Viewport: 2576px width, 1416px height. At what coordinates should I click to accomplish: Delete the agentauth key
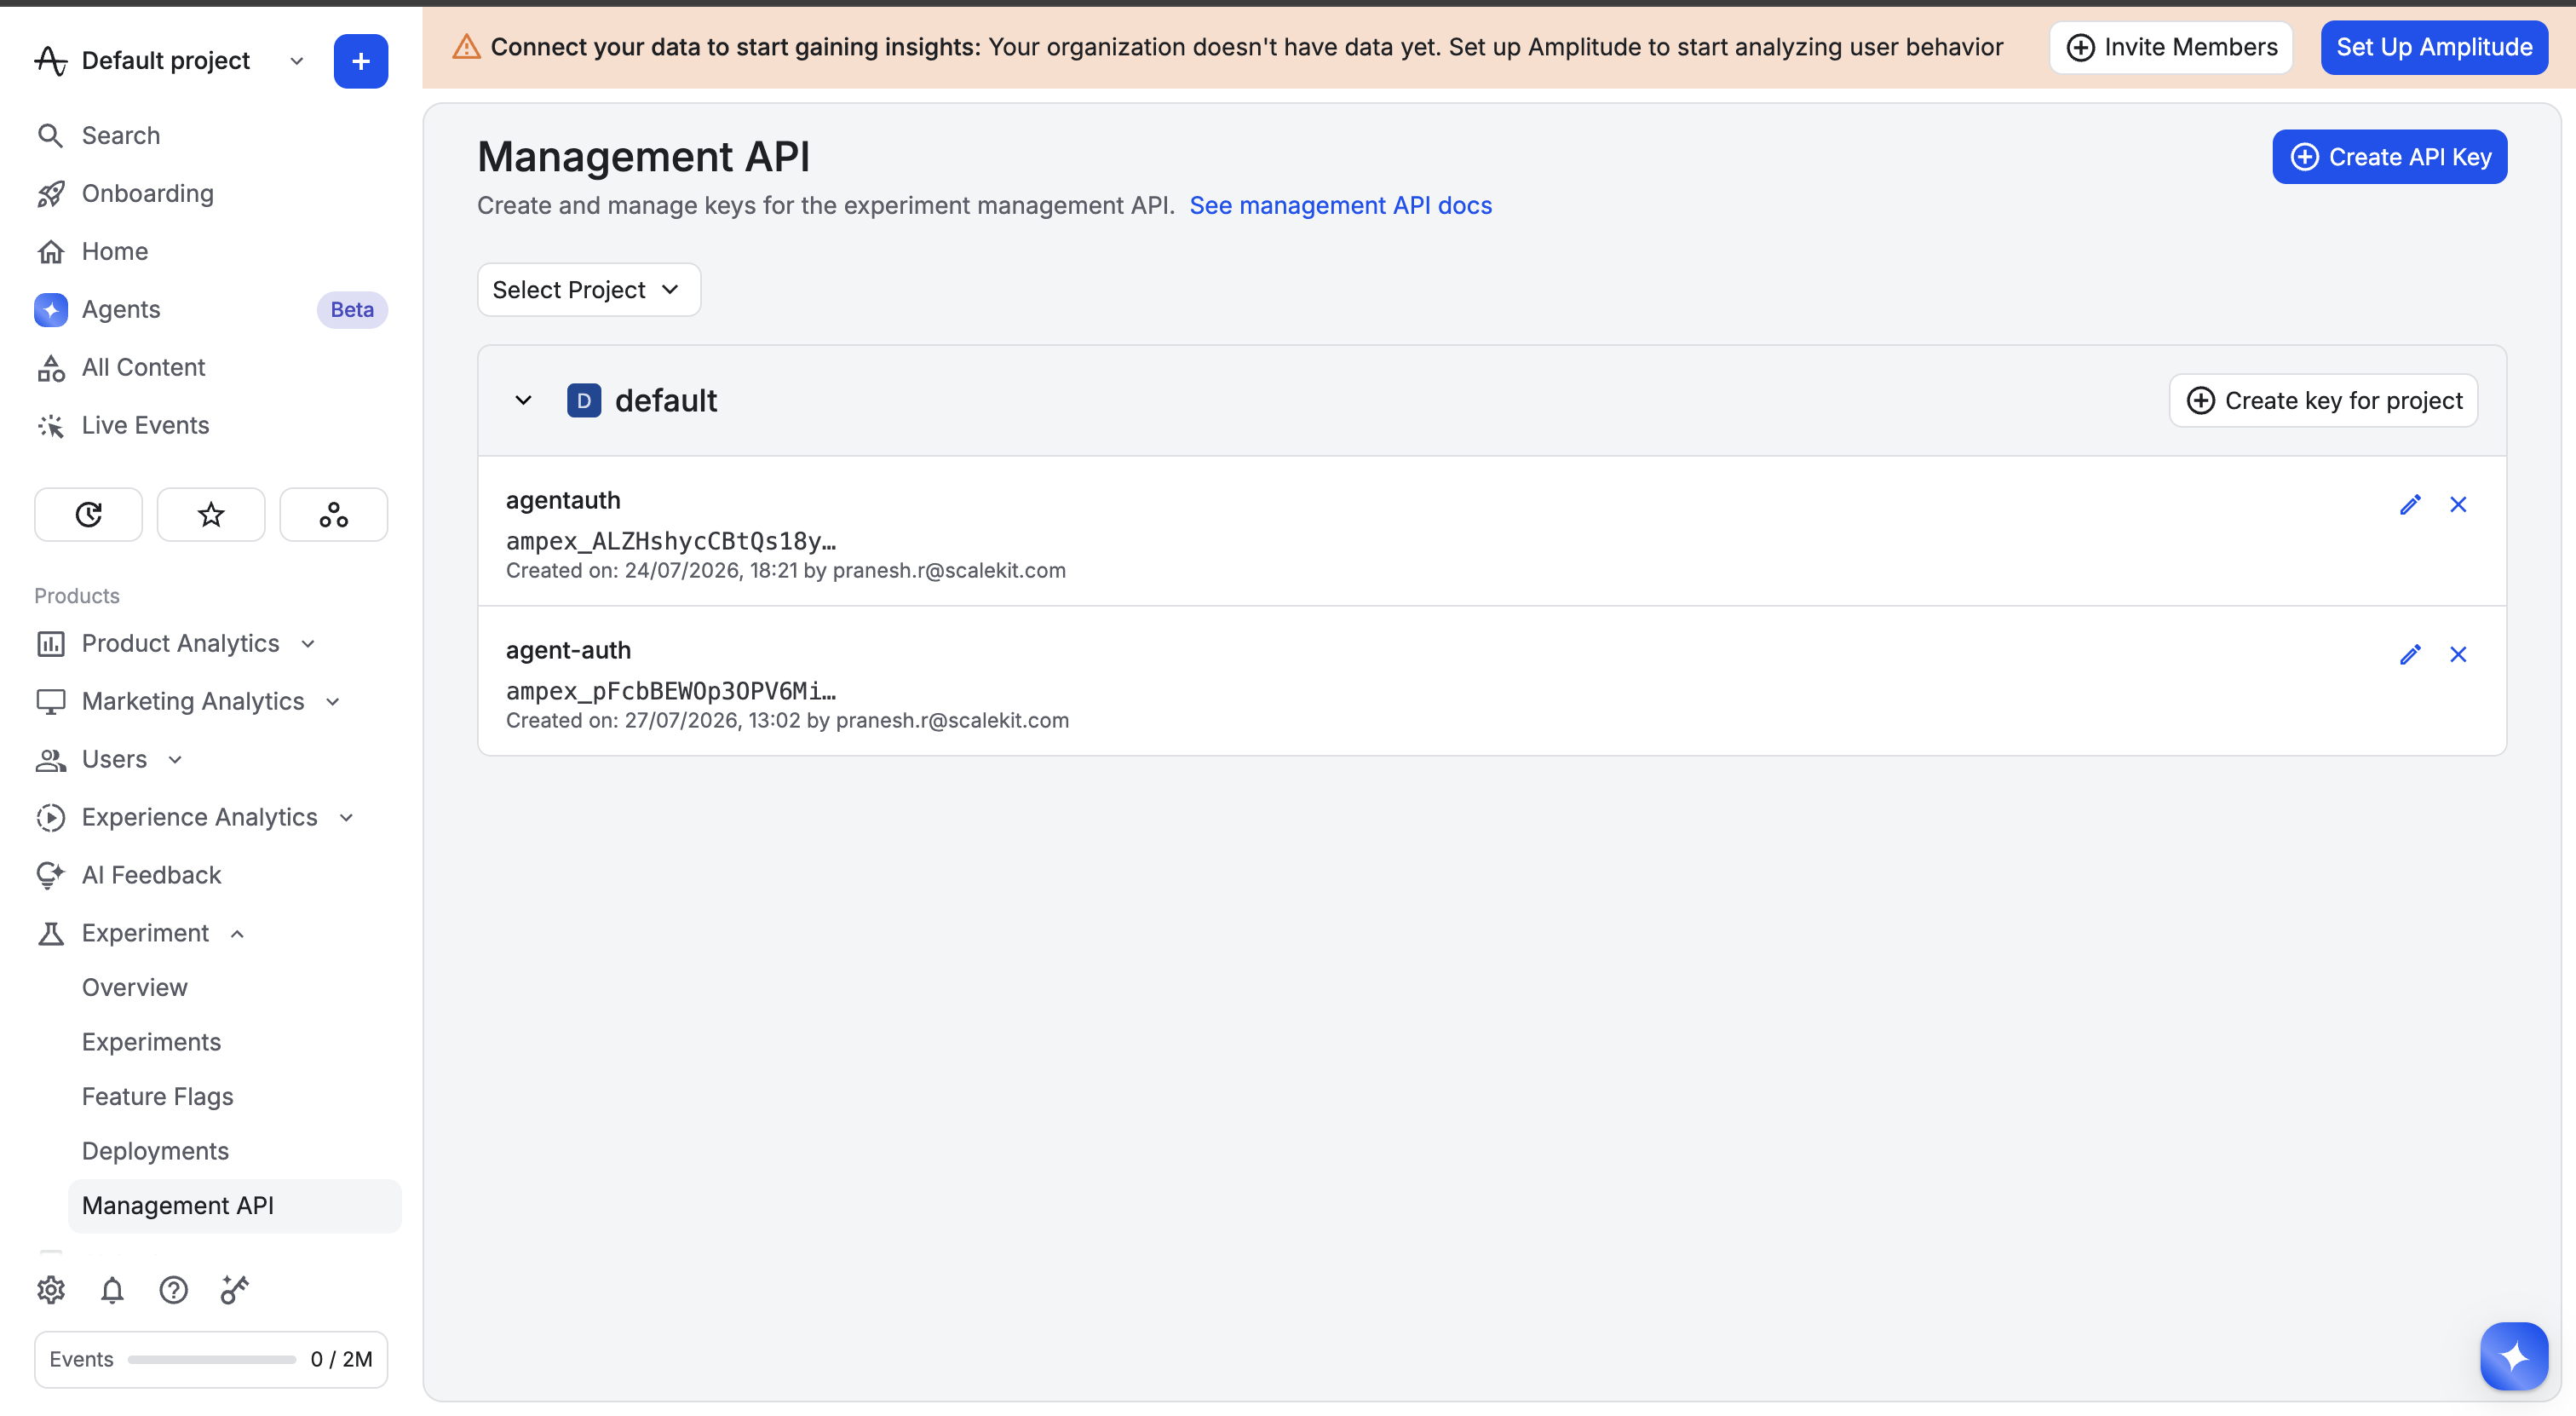pos(2458,505)
